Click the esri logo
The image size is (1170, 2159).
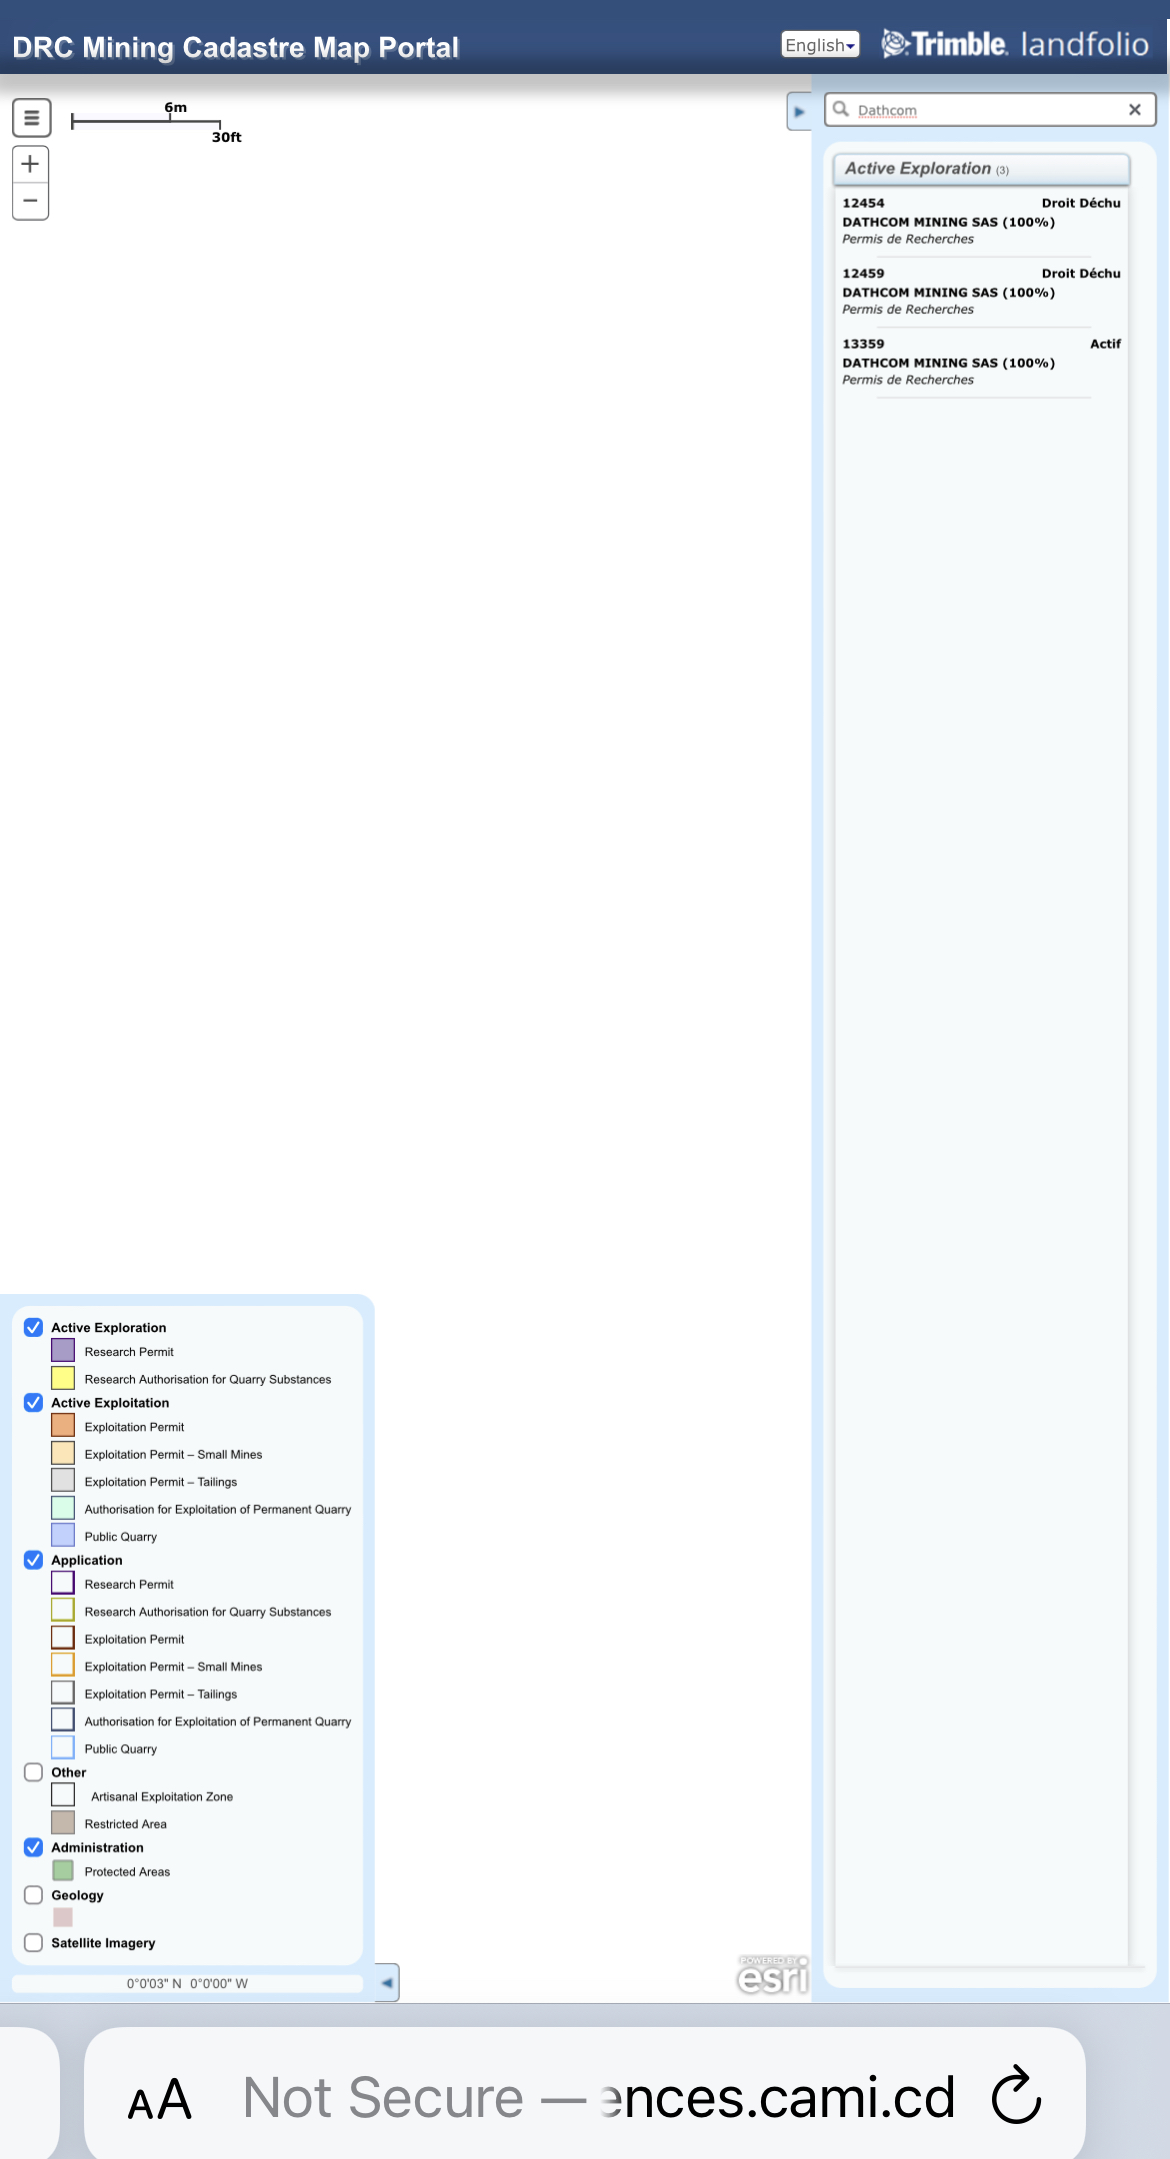coord(772,1974)
